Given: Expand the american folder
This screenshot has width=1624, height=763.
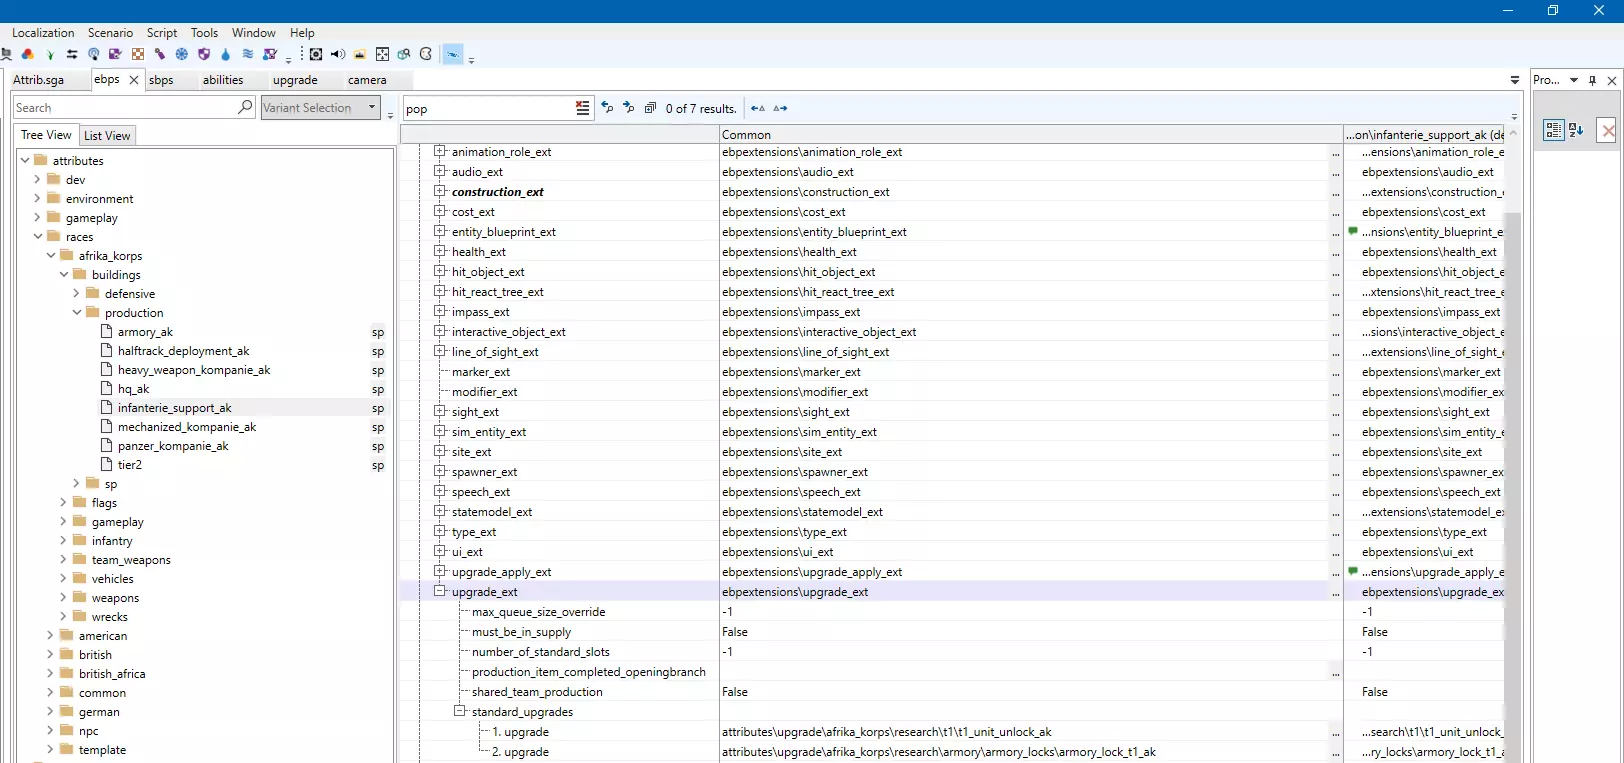Looking at the screenshot, I should point(50,636).
